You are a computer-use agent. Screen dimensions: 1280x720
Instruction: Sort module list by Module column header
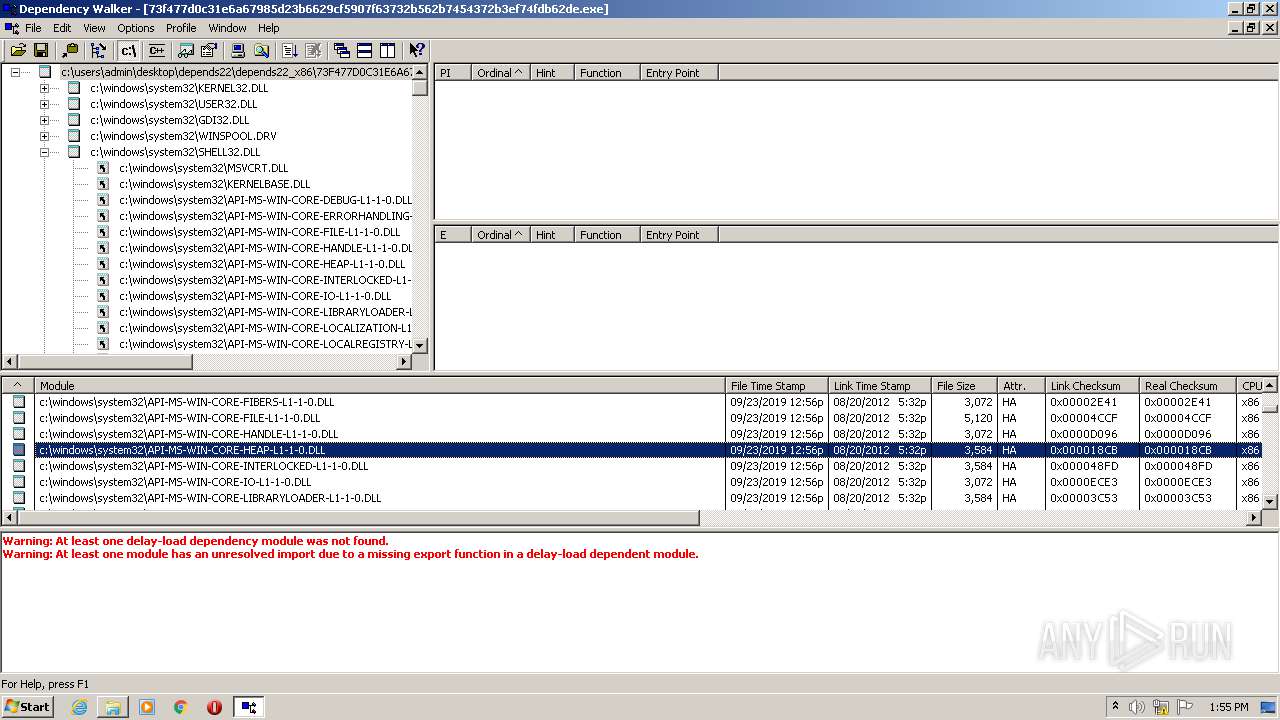pyautogui.click(x=380, y=386)
